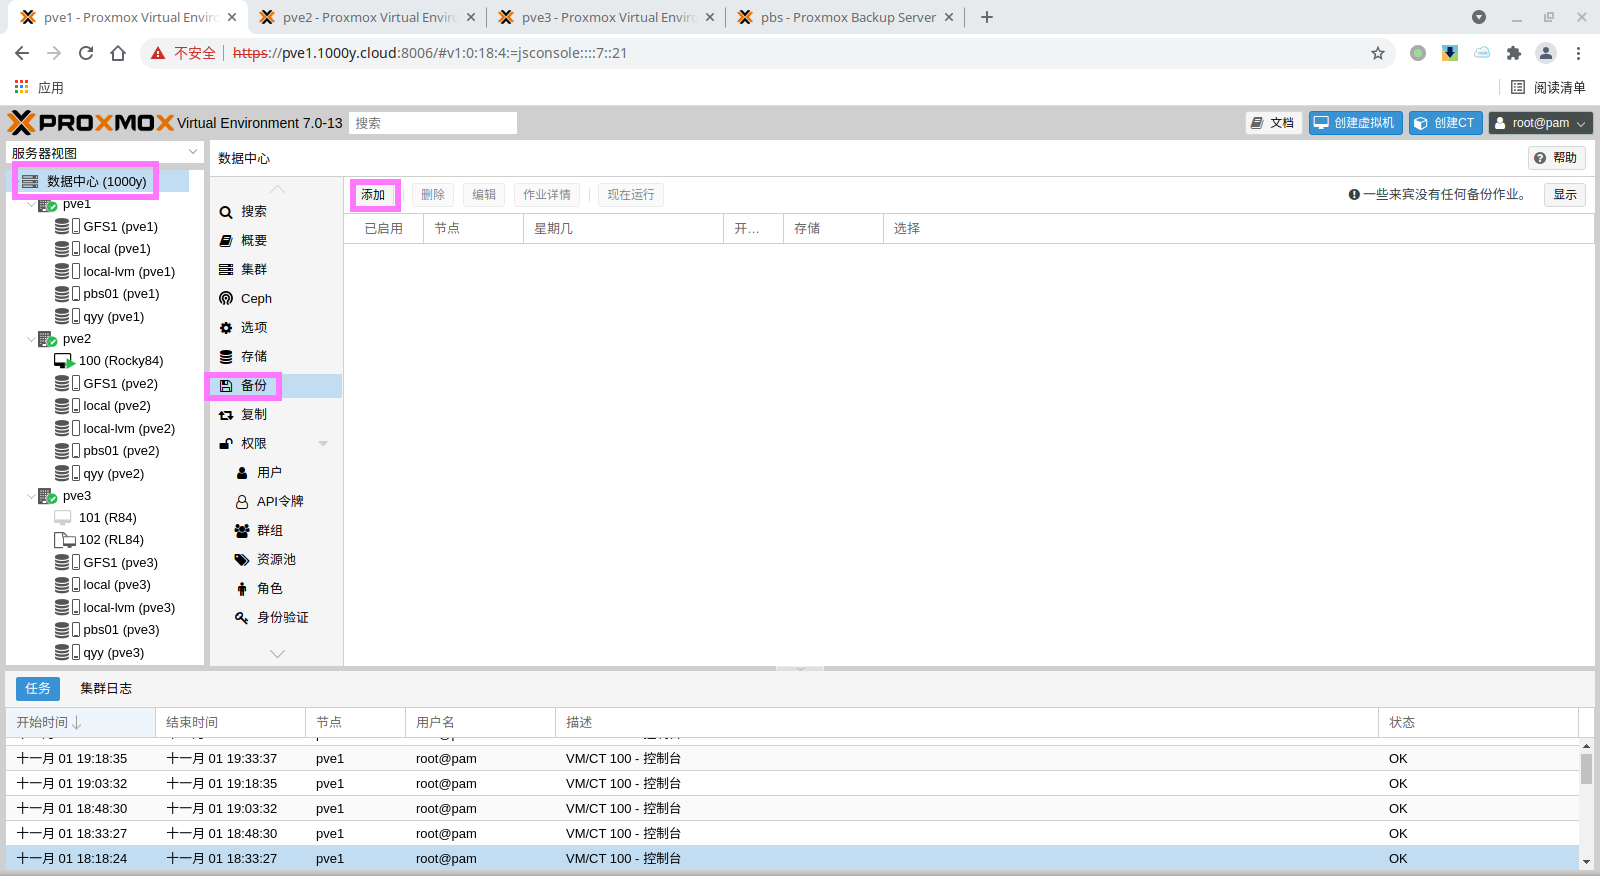Collapse the pve3 node tree
Viewport: 1600px width, 876px height.
click(x=30, y=496)
